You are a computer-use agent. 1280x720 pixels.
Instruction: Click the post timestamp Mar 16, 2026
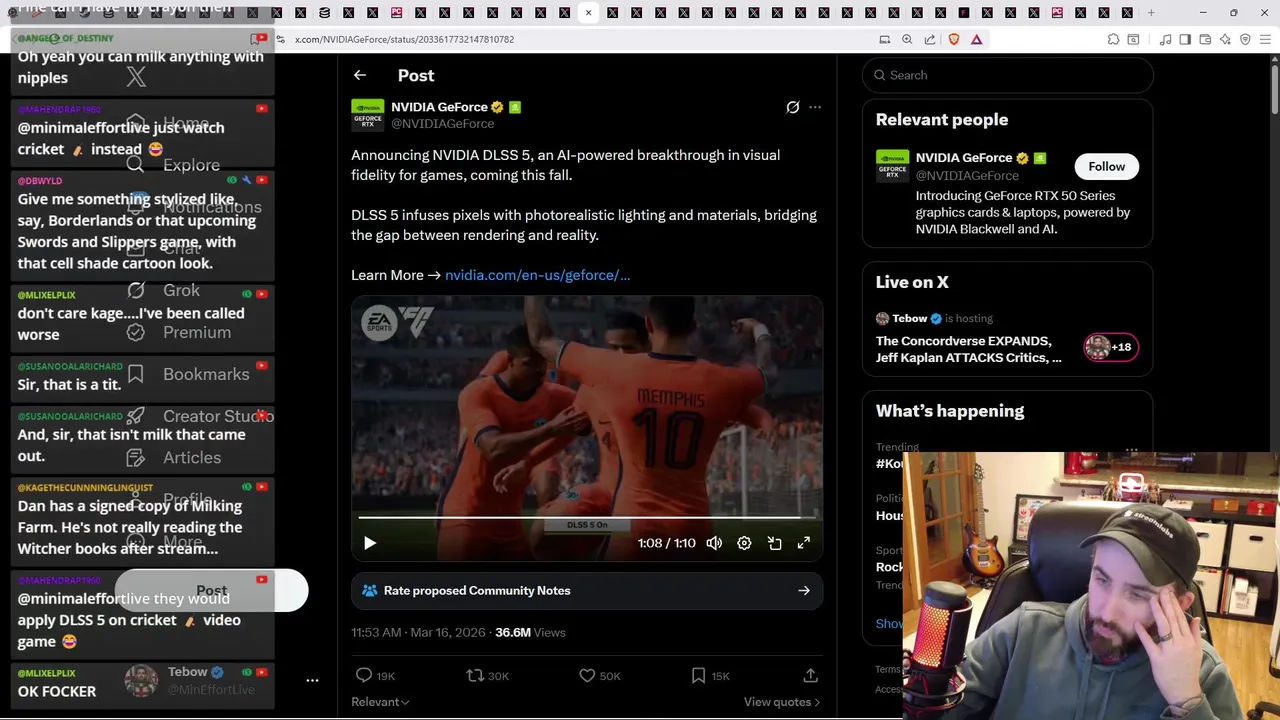coord(418,633)
